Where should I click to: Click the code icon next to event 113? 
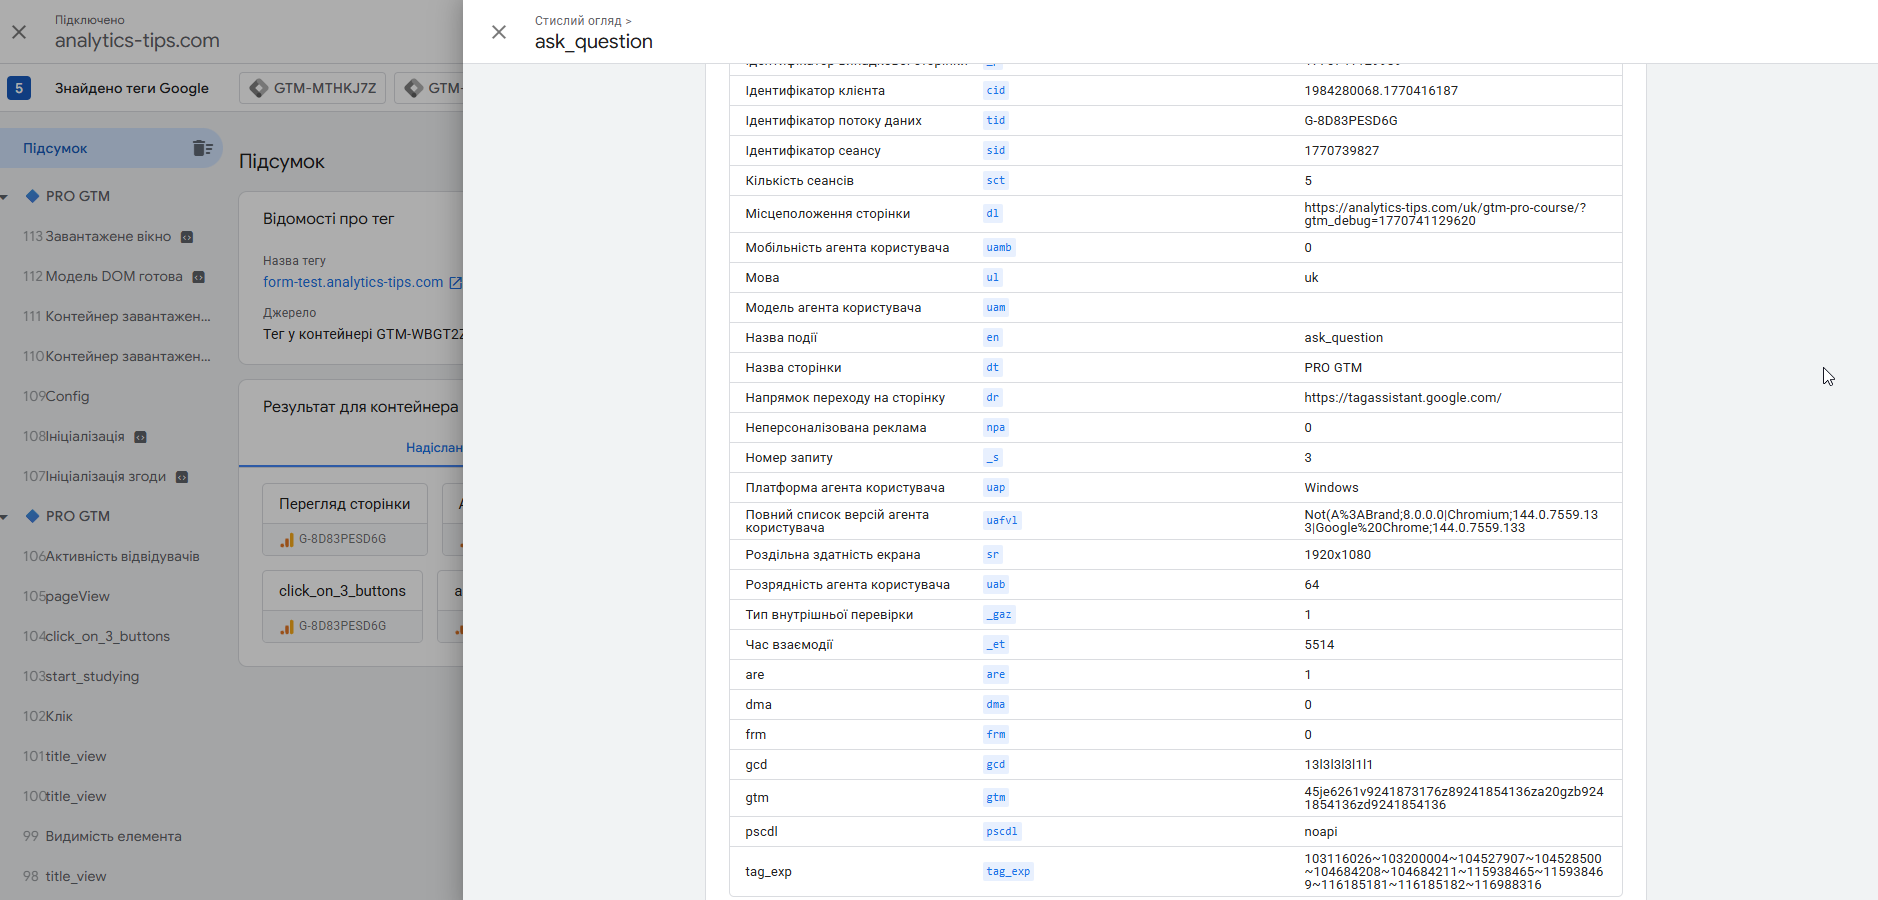(x=187, y=237)
